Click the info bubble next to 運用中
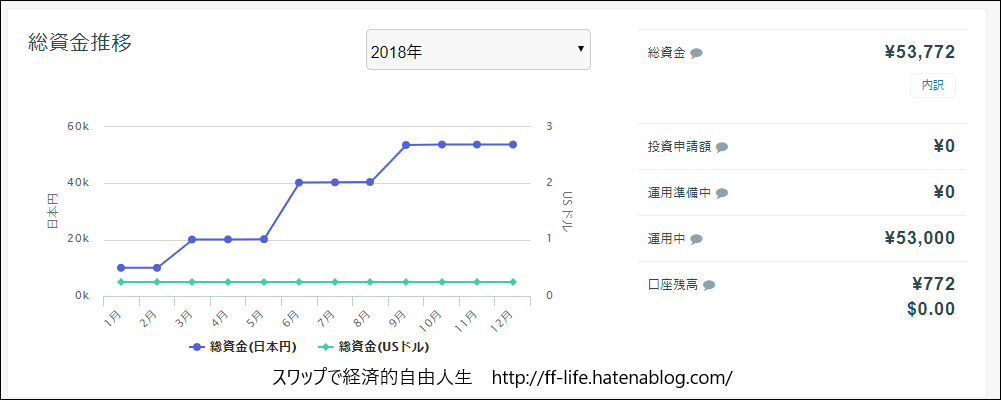Viewport: 1001px width, 400px height. click(696, 239)
